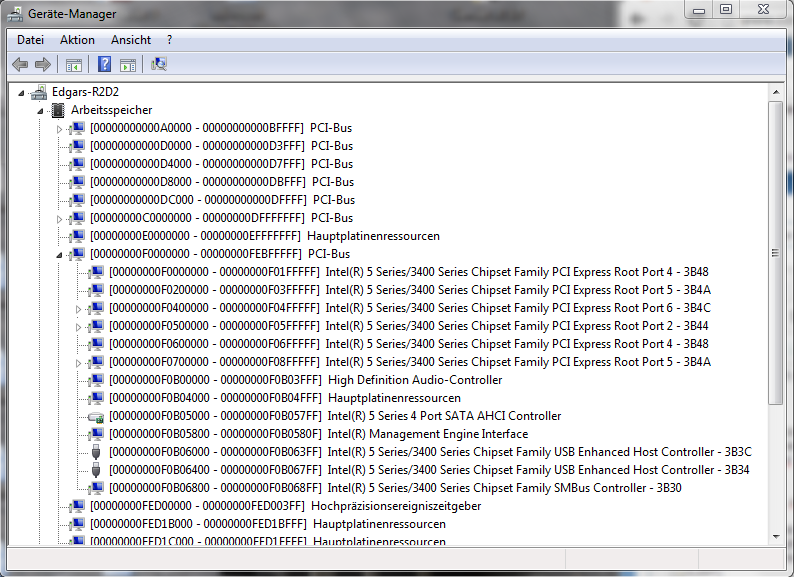Screen dimensions: 794x577
Task: Click icon of SMBus Controller 3B30 row
Action: coord(96,488)
